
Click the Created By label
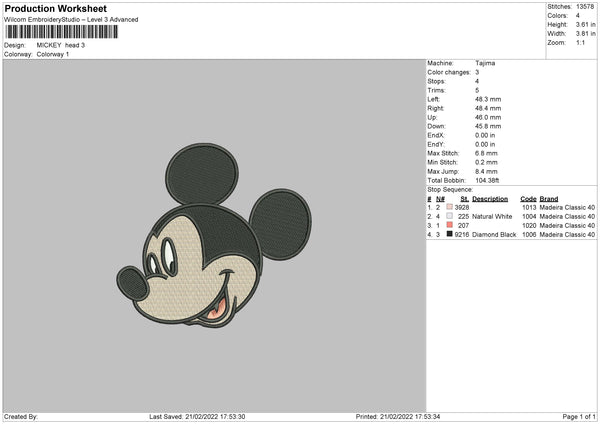tap(21, 416)
